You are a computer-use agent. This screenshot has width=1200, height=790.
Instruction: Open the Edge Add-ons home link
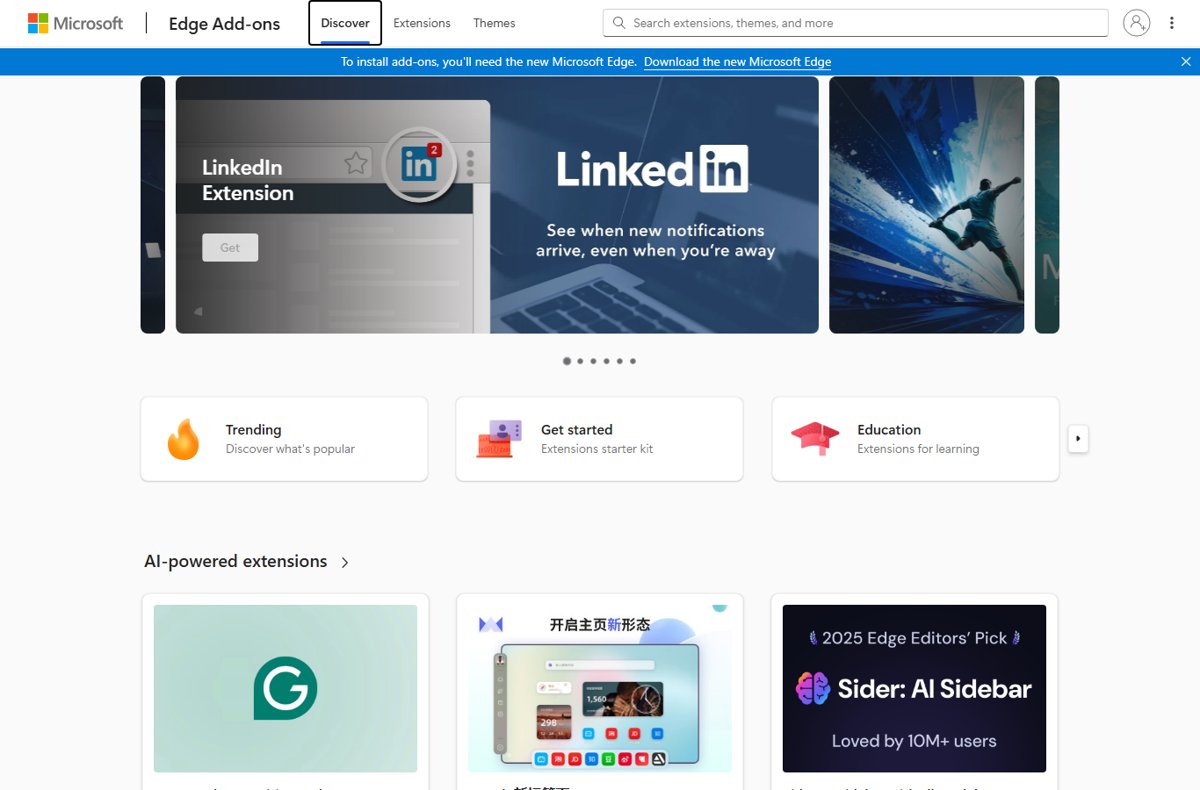click(224, 24)
